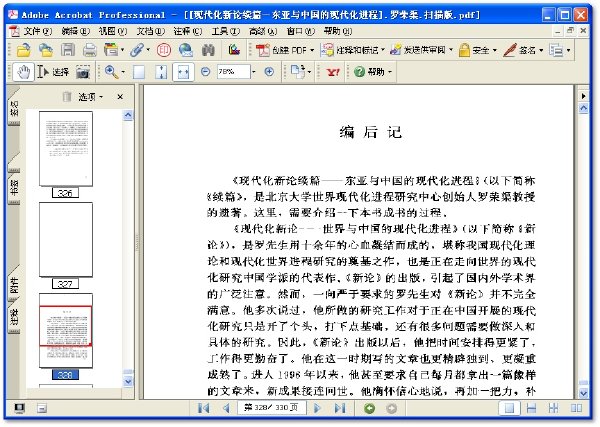Select page 326 thumbnail
Screen dimensions: 600x427
(66, 149)
